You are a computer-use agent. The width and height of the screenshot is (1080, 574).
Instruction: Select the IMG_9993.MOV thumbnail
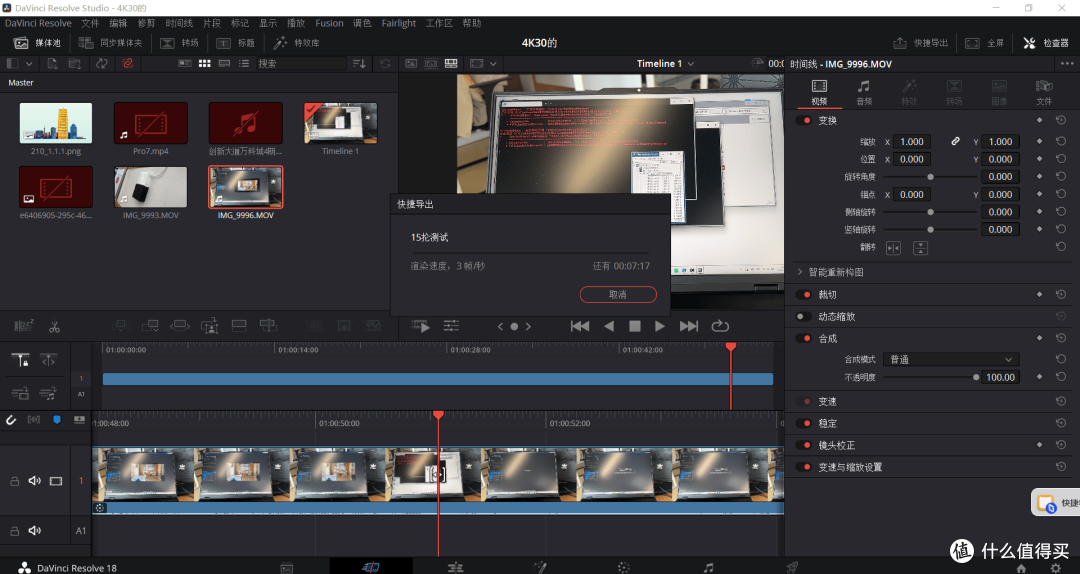(151, 187)
